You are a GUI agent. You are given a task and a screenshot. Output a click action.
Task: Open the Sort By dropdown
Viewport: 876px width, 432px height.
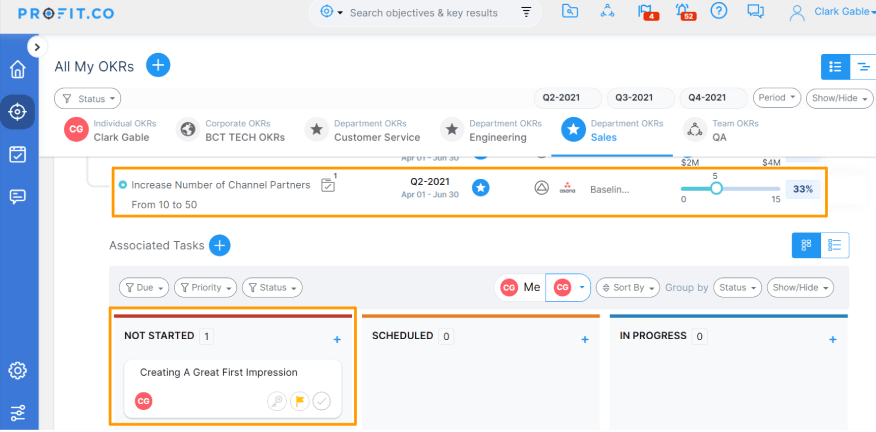tap(628, 288)
